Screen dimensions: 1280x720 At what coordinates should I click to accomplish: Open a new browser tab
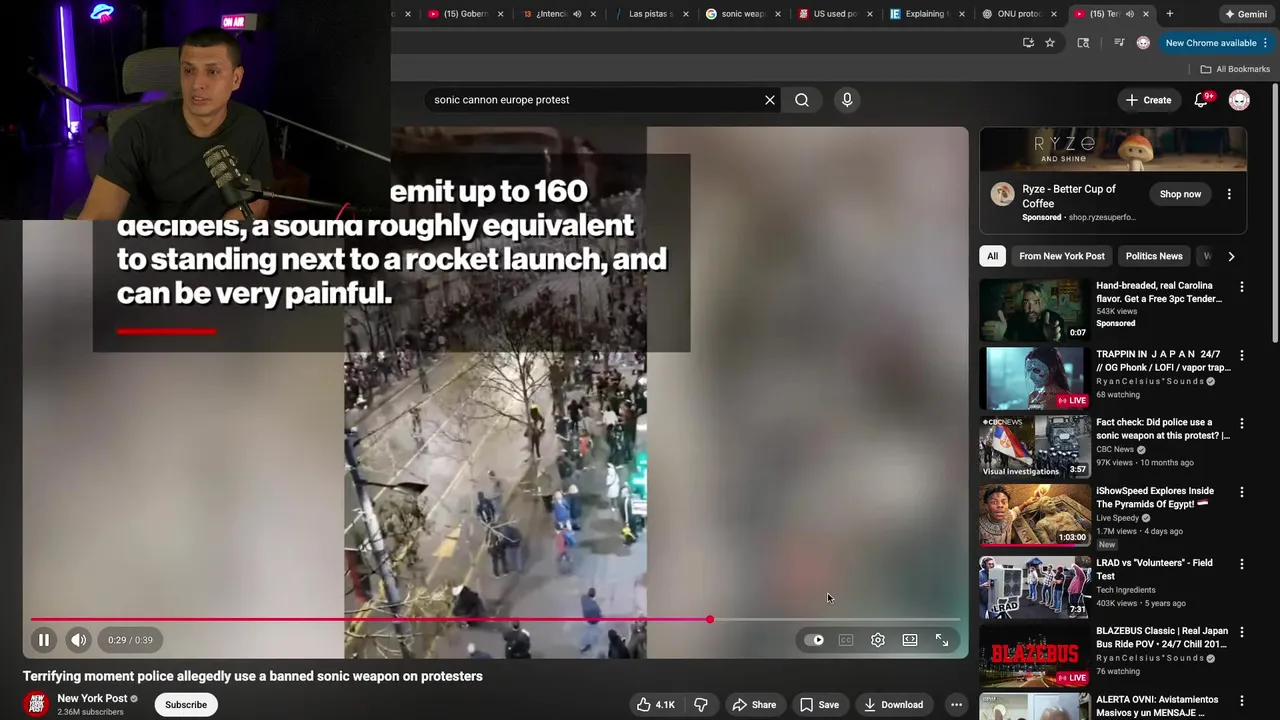point(1169,14)
